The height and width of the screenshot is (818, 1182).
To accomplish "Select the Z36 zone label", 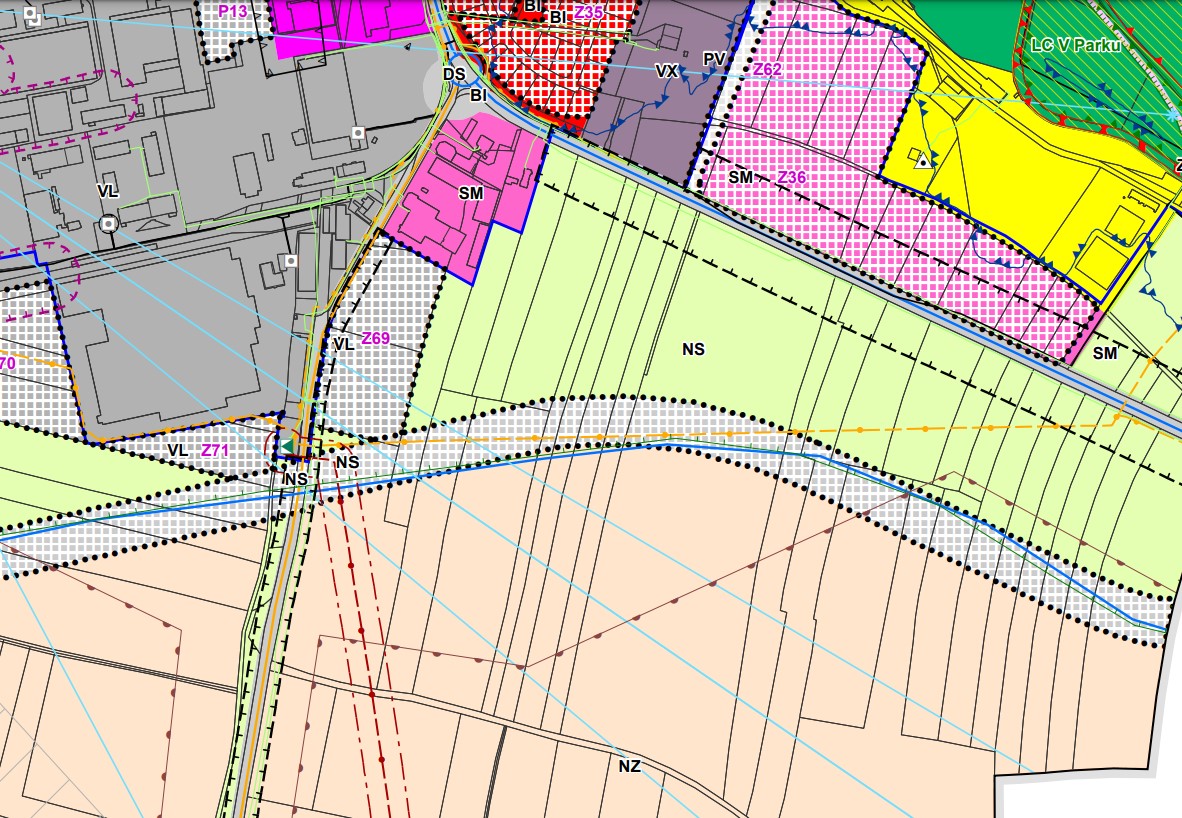I will click(791, 177).
